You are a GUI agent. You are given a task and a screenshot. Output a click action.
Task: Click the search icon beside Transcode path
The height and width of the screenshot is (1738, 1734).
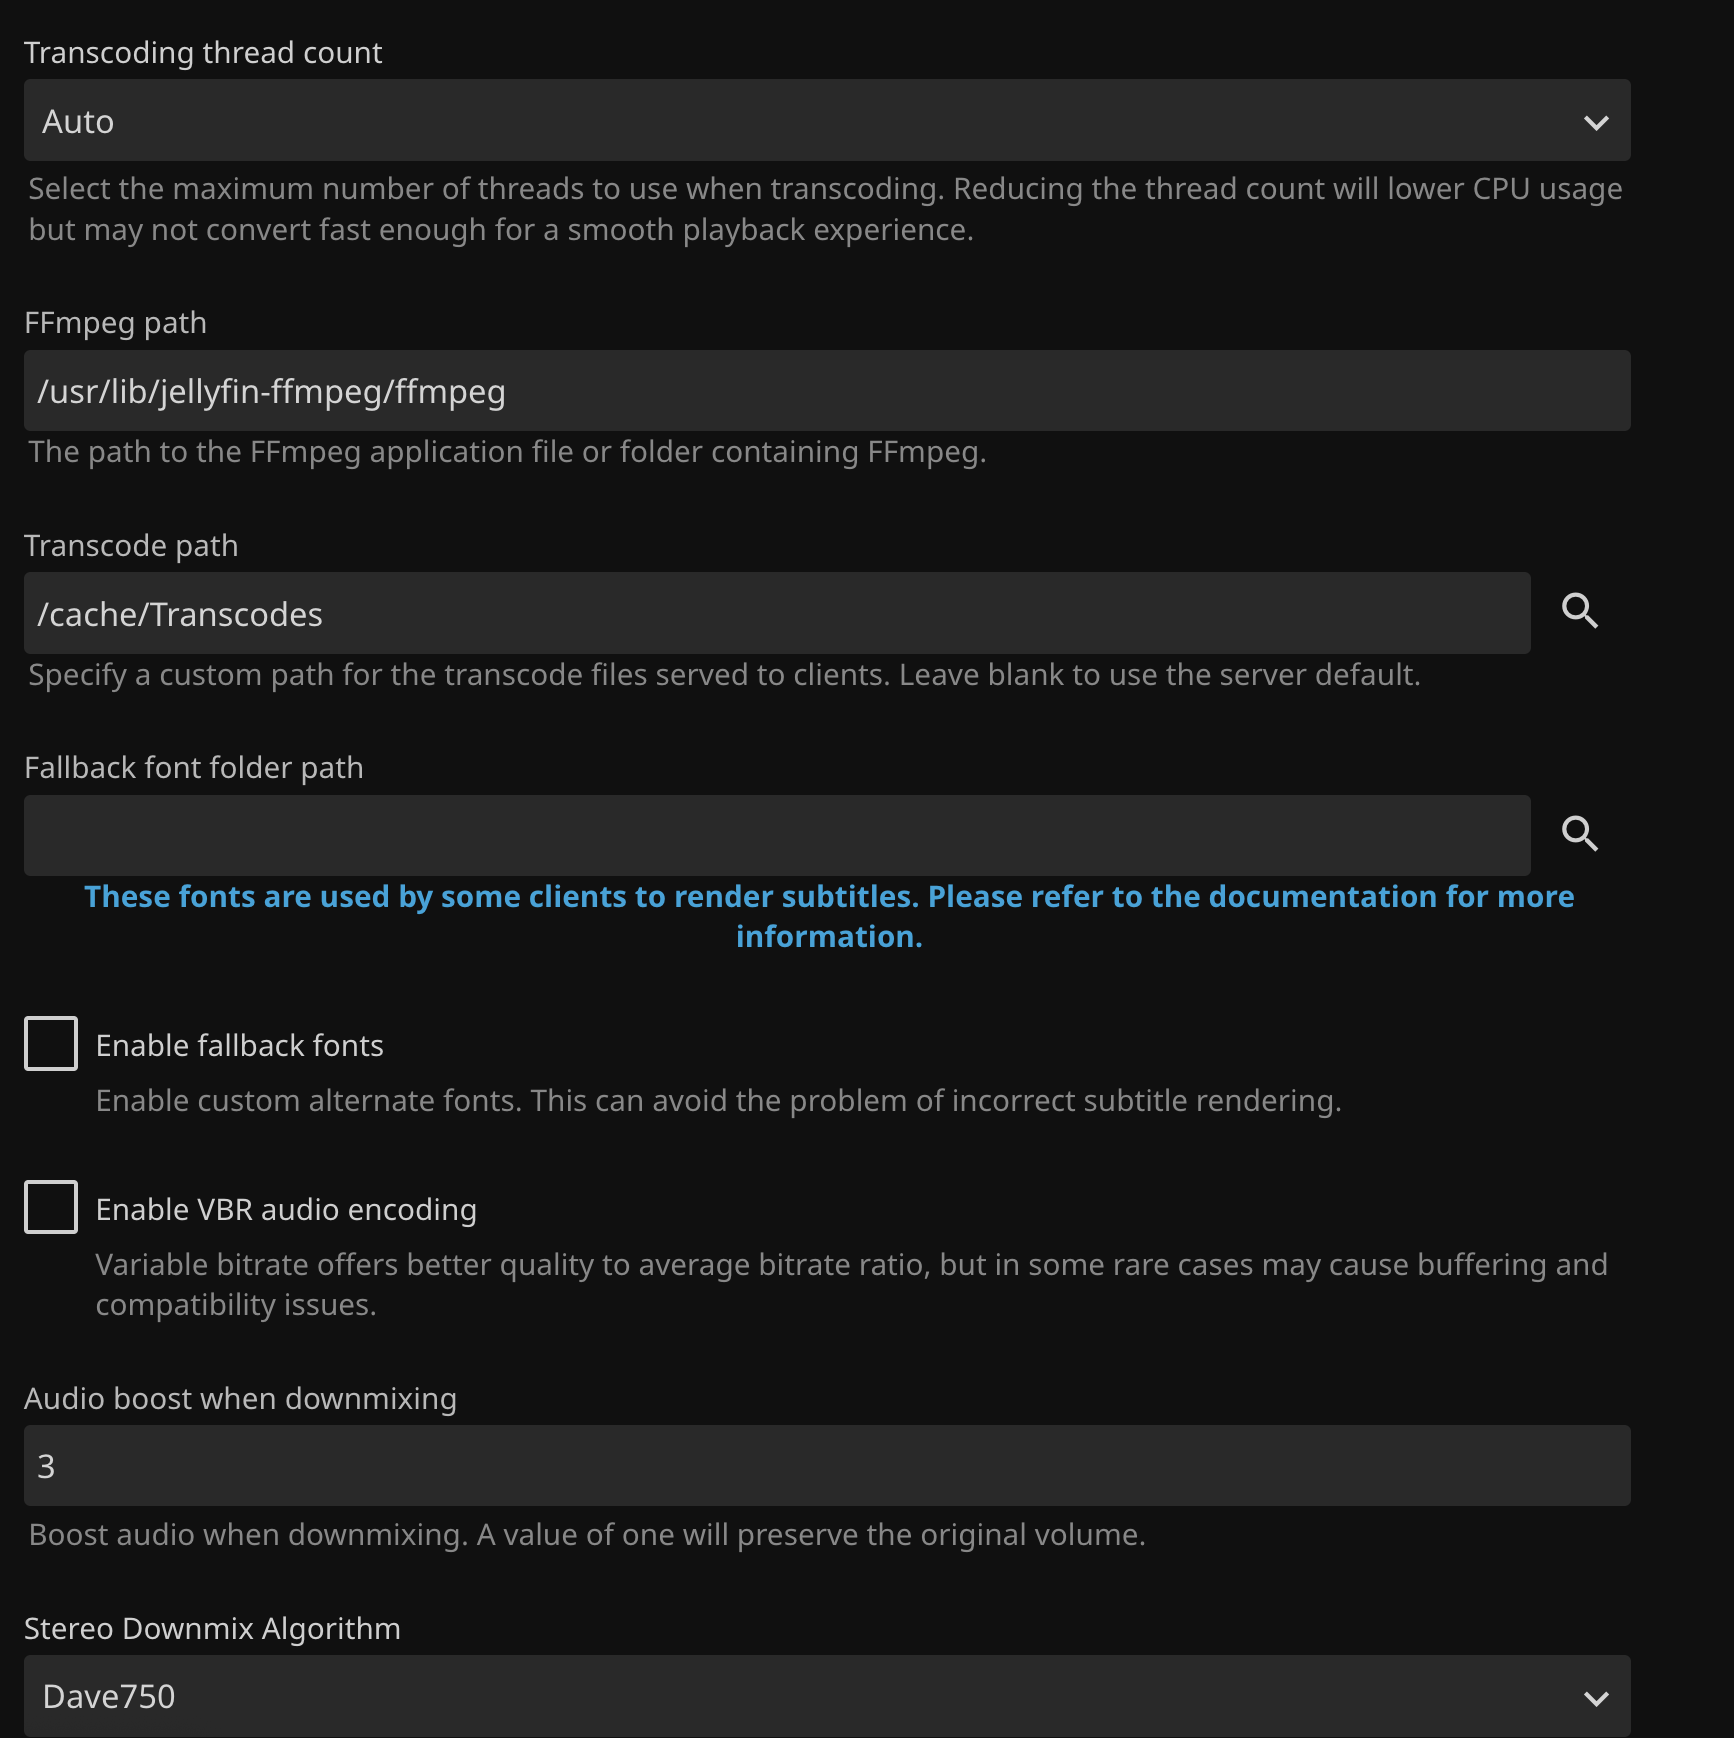(x=1579, y=611)
